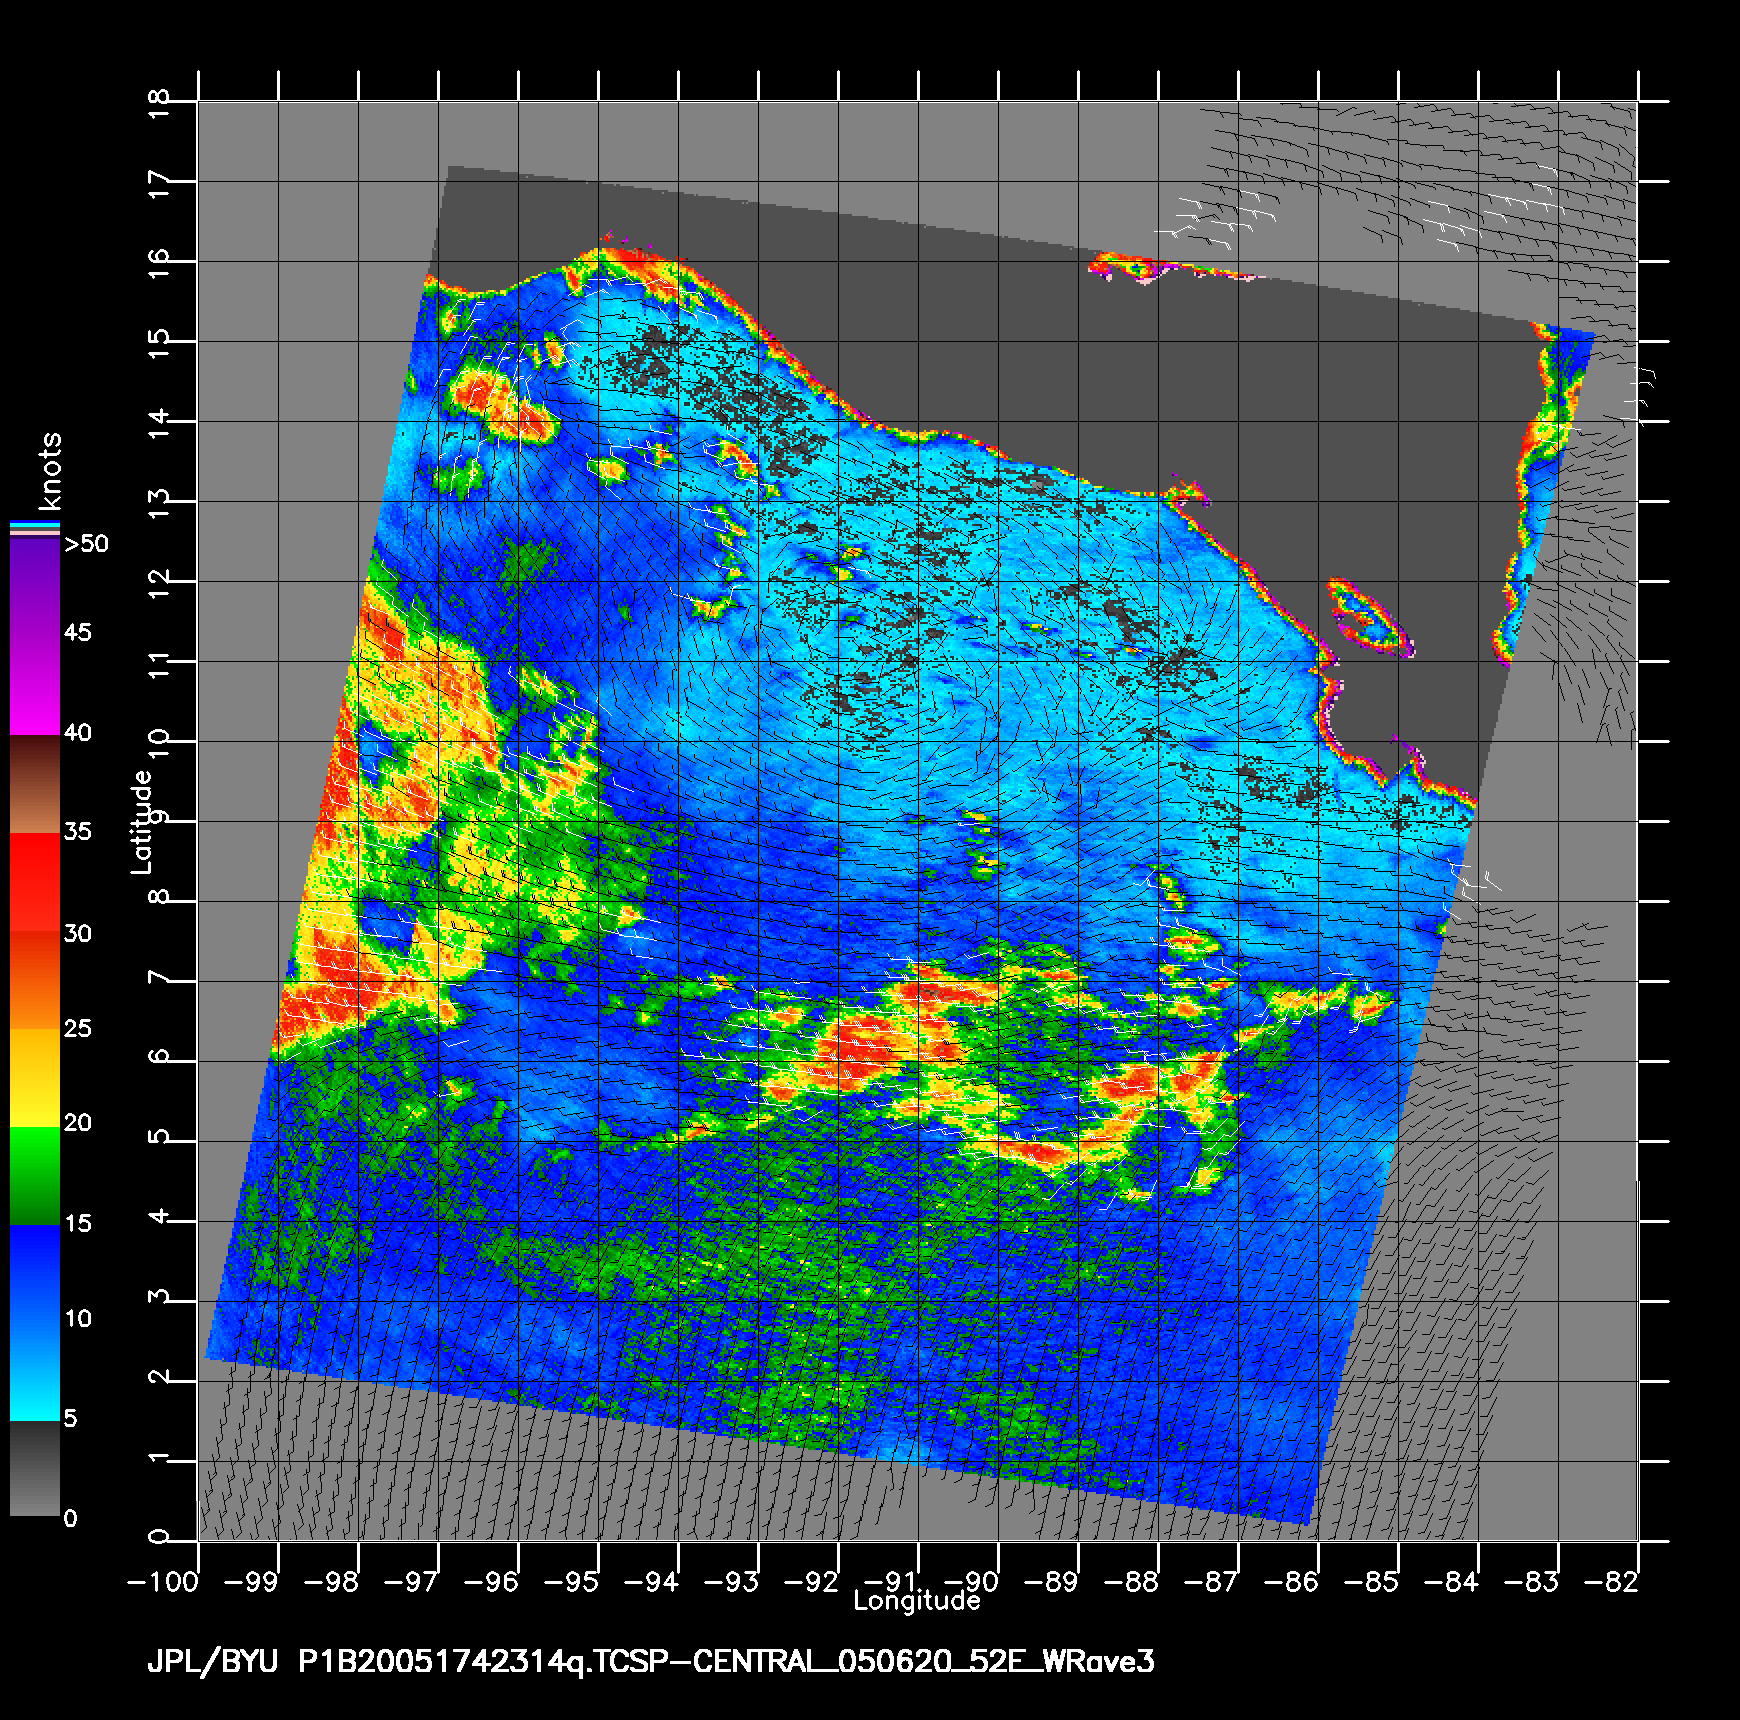Click the '35' legend value
The height and width of the screenshot is (1720, 1740).
[x=78, y=831]
